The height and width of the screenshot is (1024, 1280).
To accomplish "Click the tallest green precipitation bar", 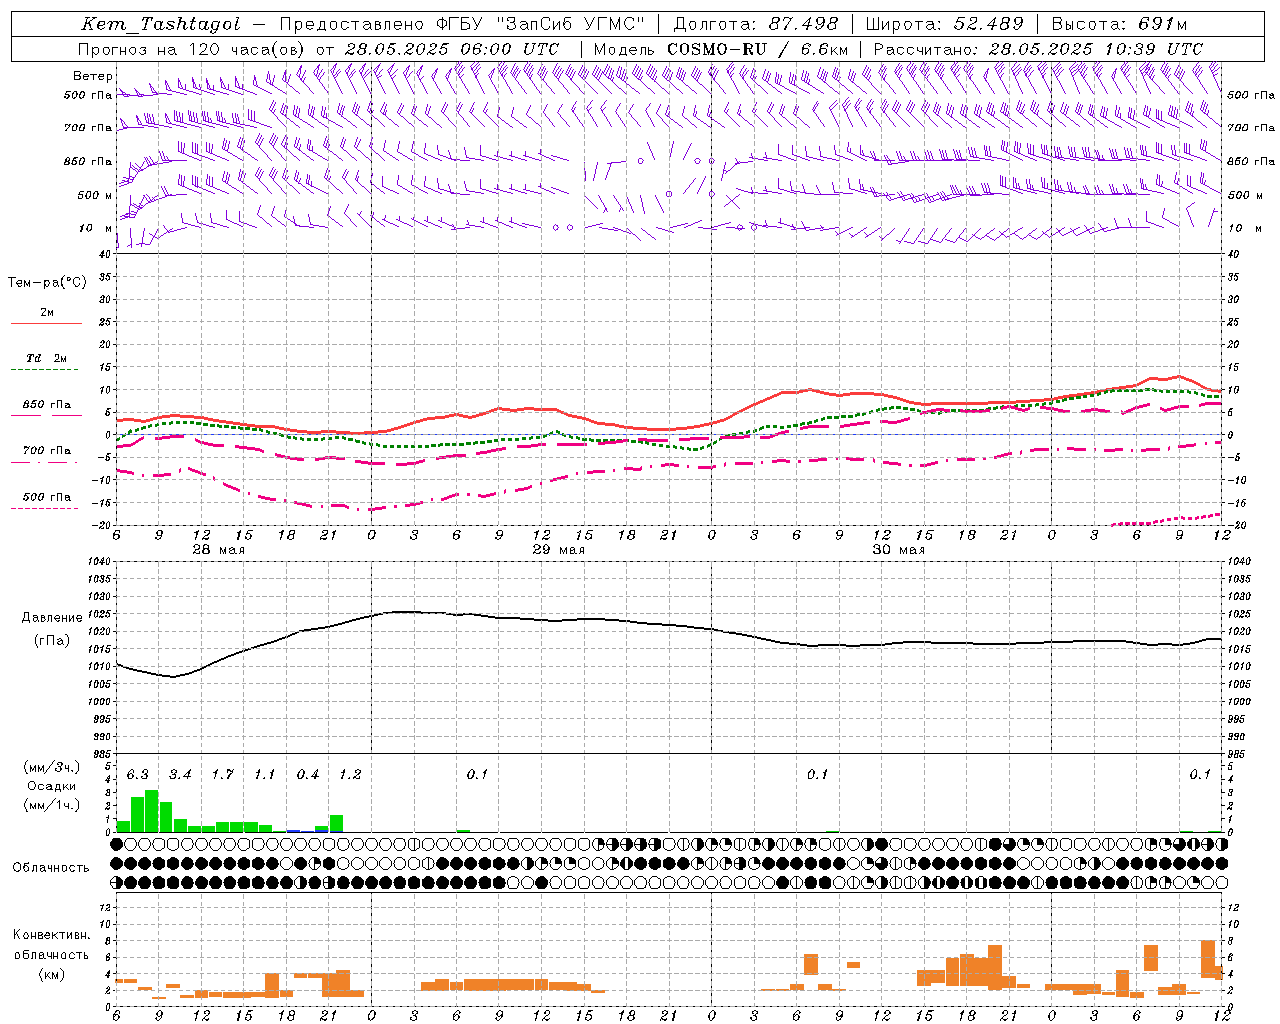I will click(x=152, y=811).
